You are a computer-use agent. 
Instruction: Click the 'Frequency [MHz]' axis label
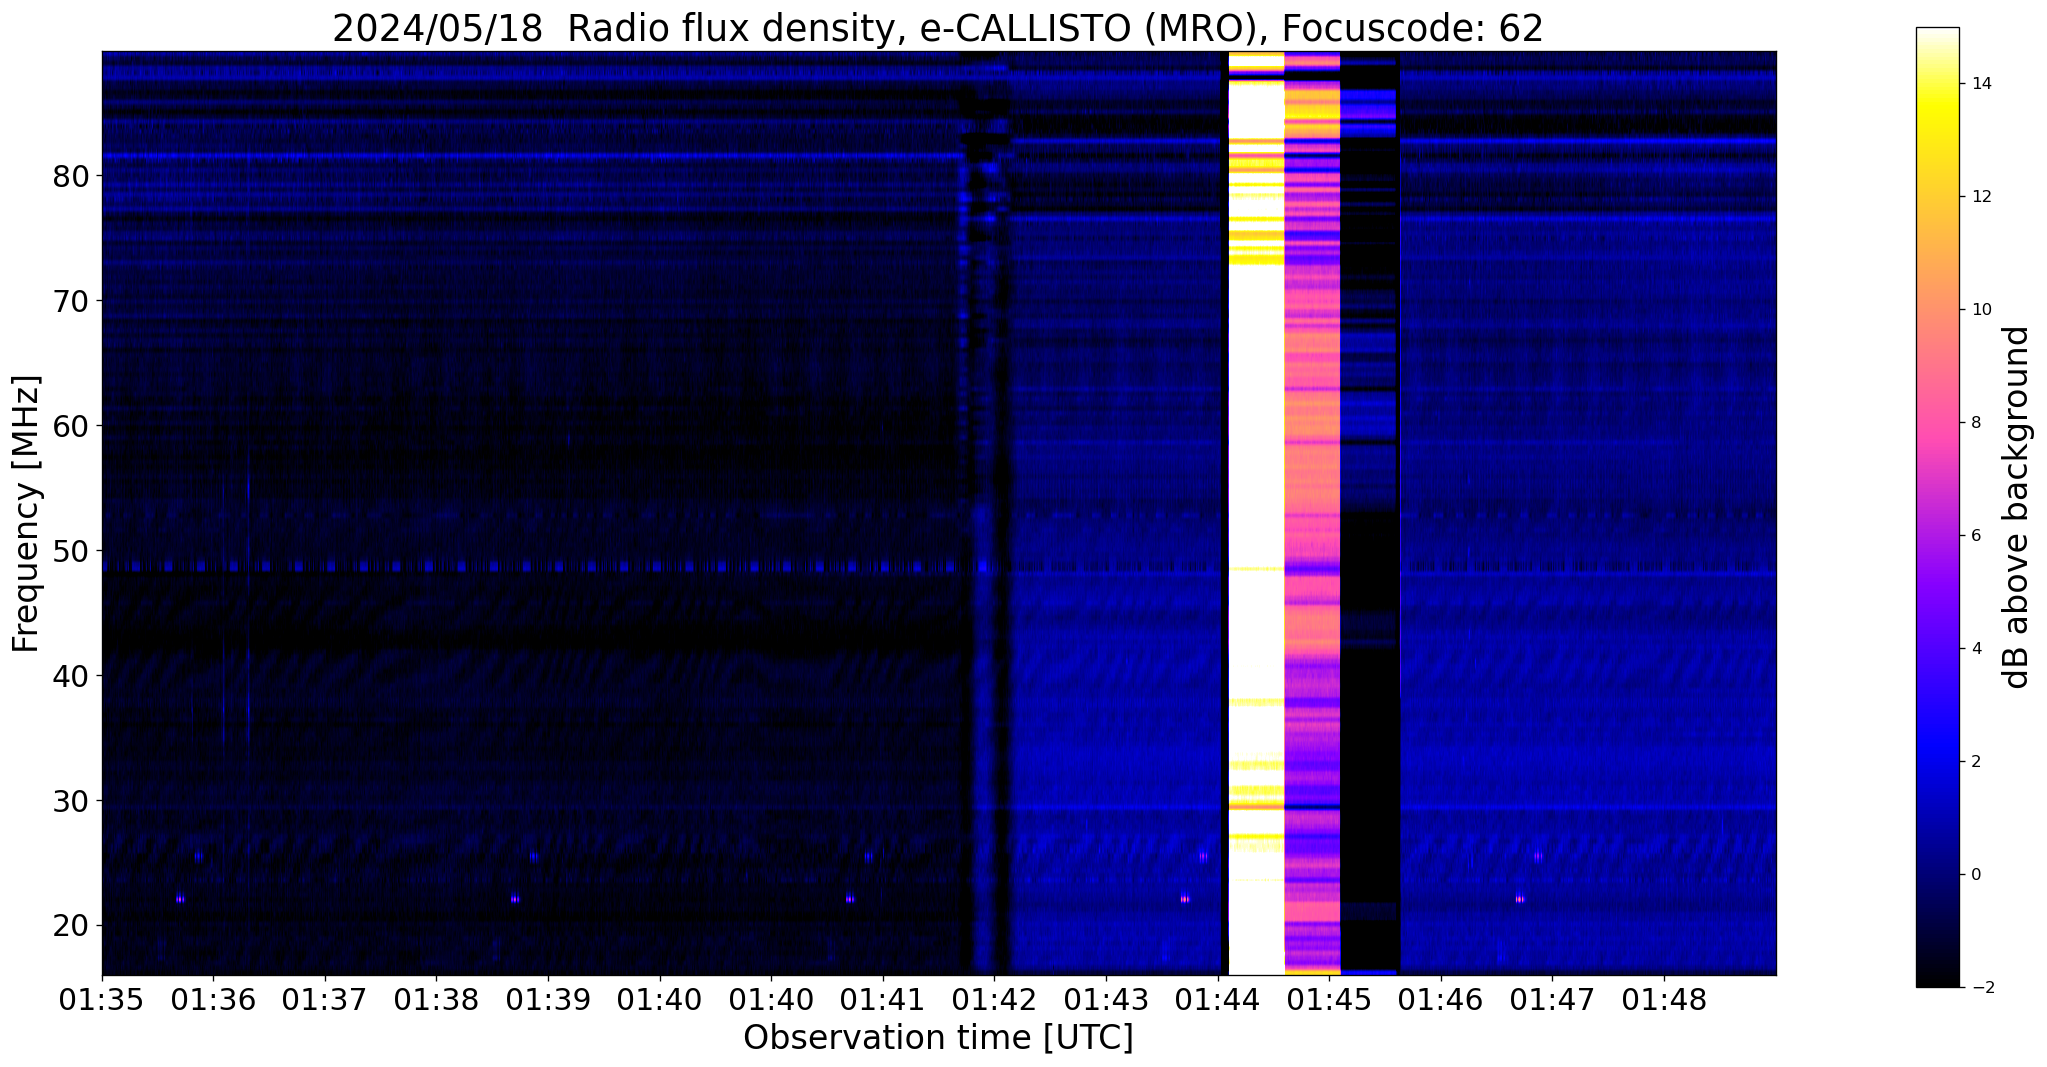(x=27, y=514)
